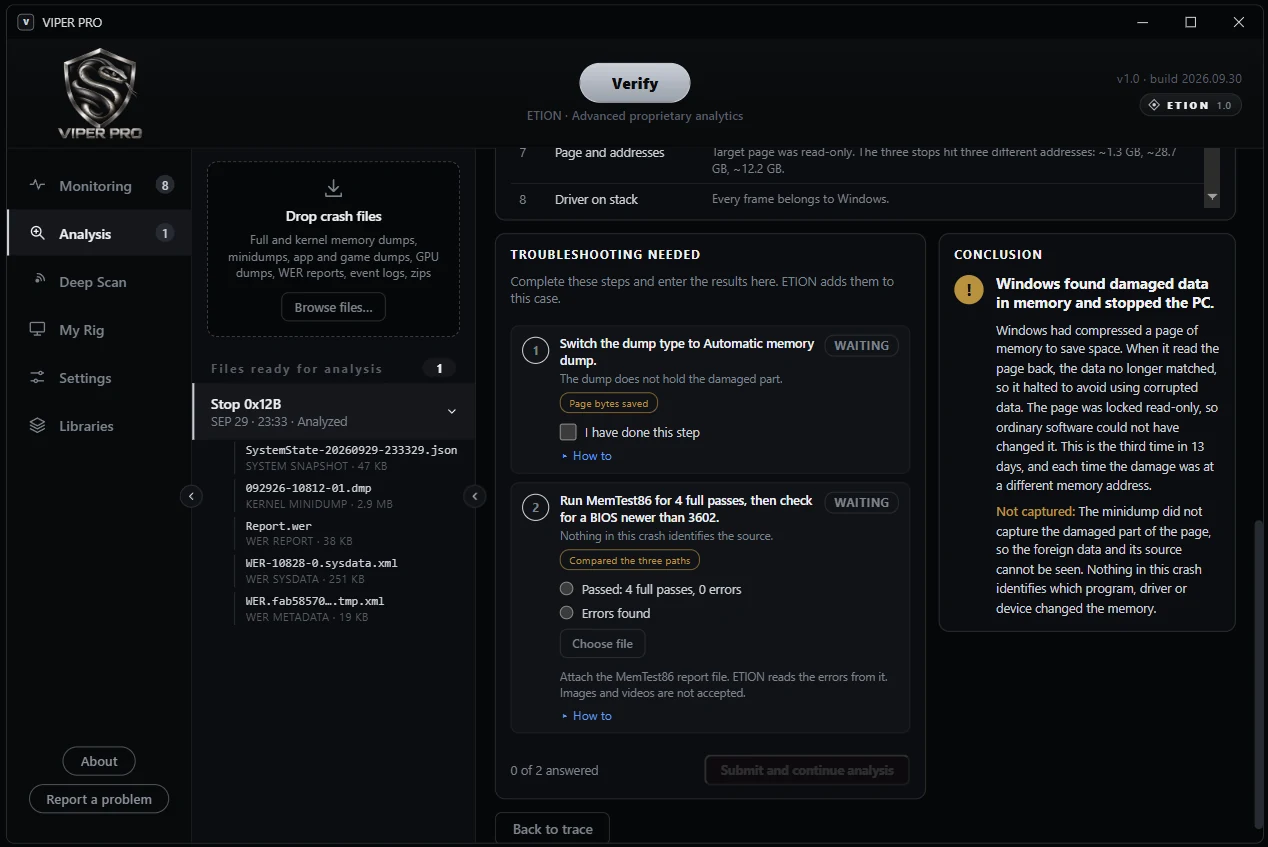
Task: Click step 1 WAITING status label
Action: pyautogui.click(x=861, y=346)
